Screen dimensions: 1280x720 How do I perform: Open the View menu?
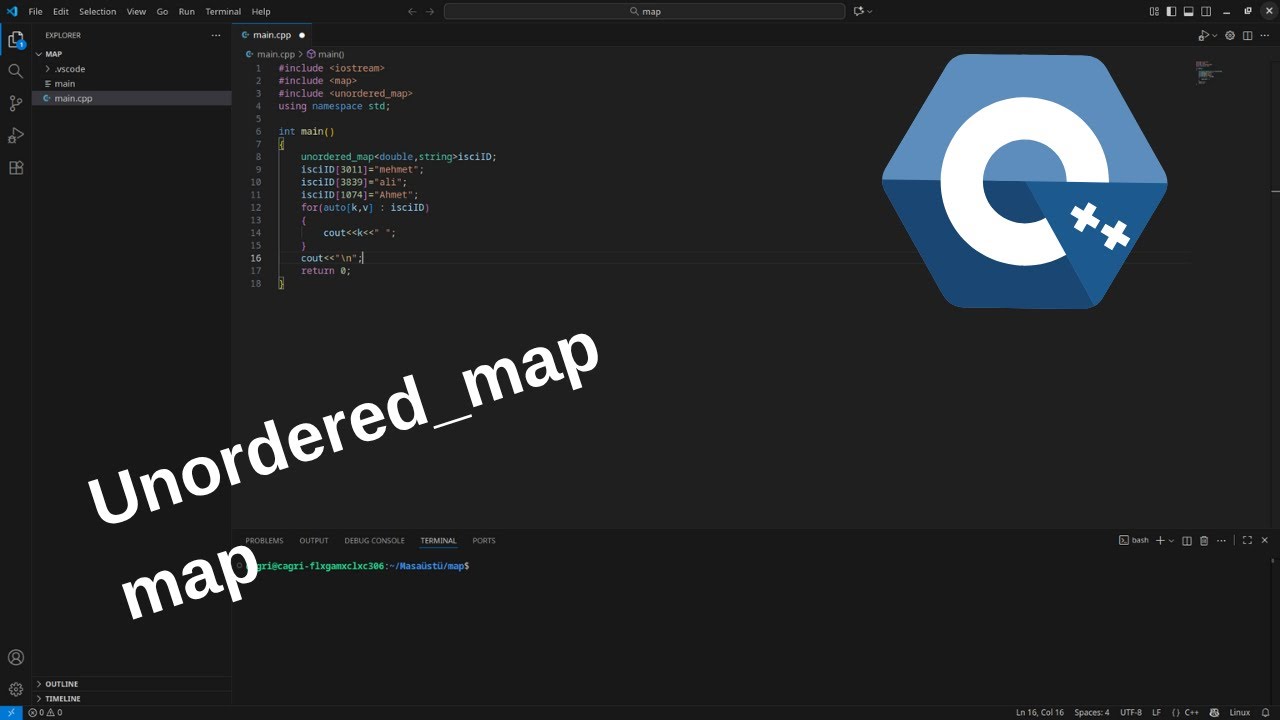pyautogui.click(x=137, y=11)
